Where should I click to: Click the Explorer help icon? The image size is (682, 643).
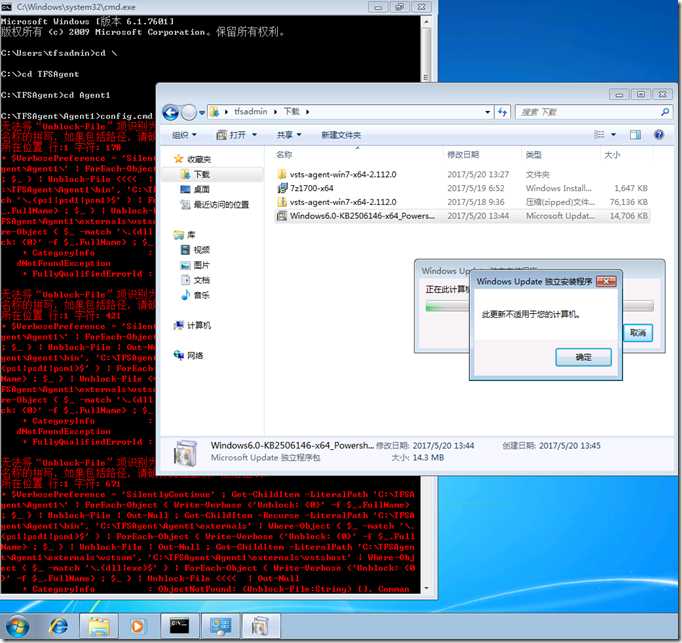coord(659,135)
